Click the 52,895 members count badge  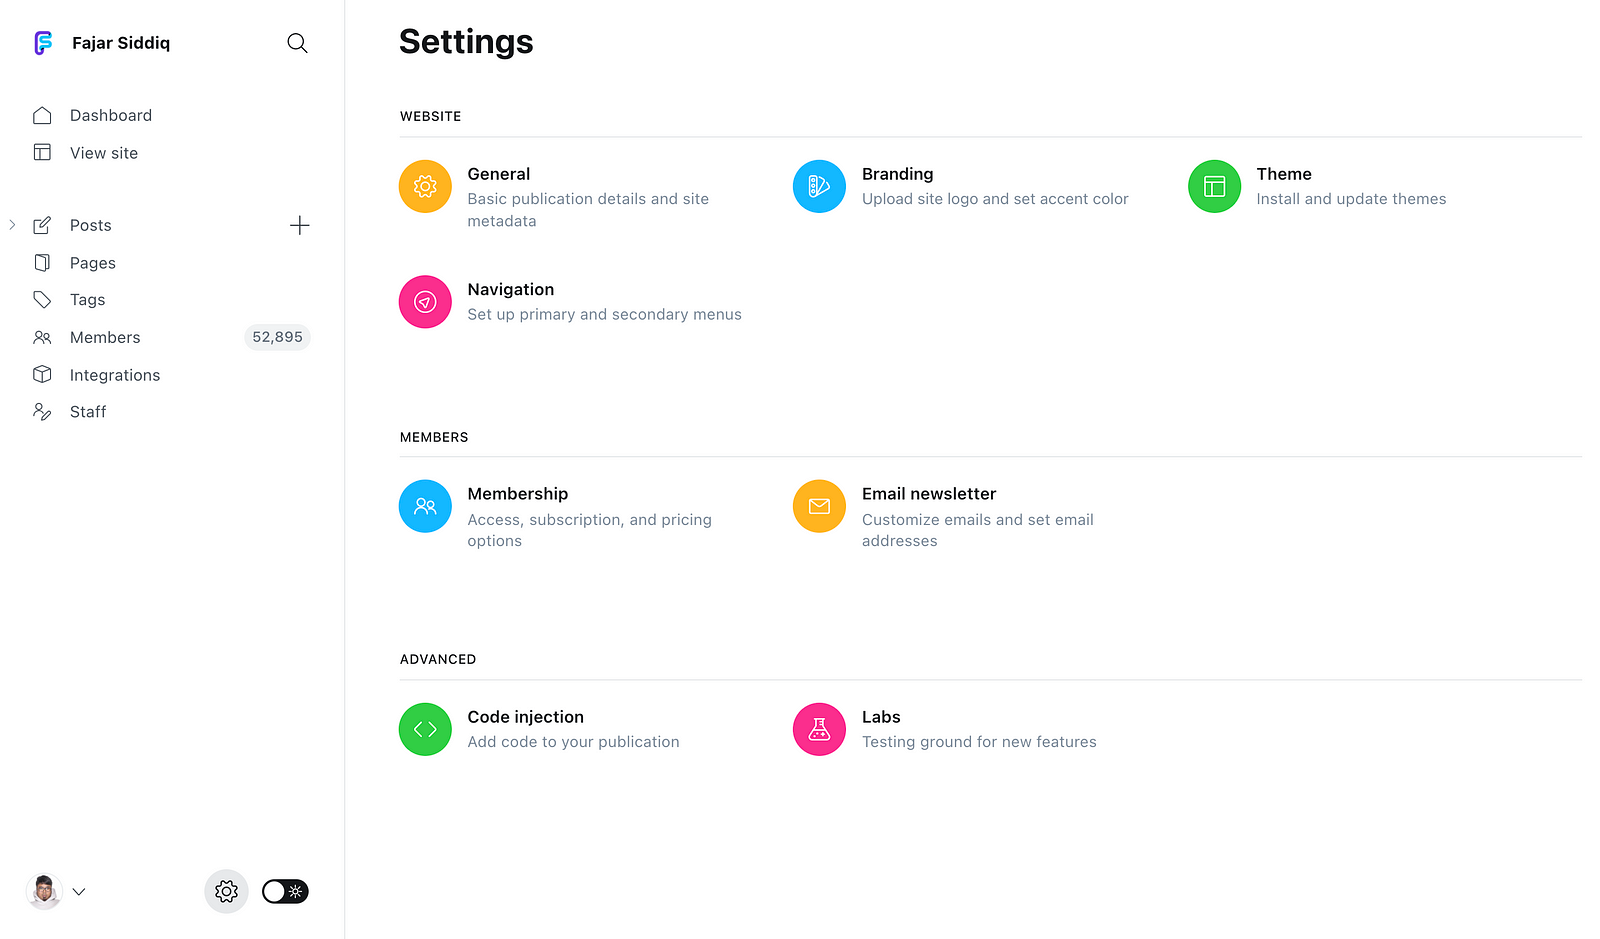pos(277,337)
